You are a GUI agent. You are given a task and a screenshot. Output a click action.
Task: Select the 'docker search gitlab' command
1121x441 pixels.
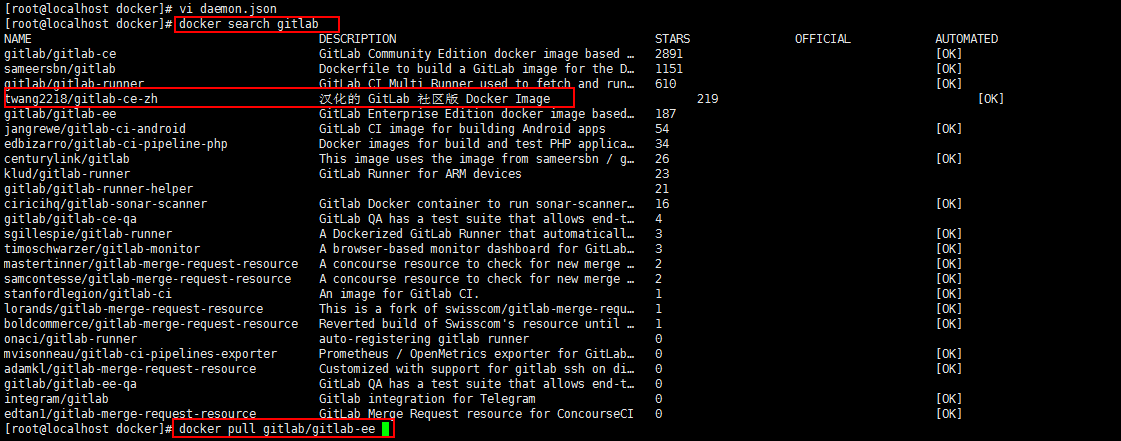pyautogui.click(x=249, y=24)
